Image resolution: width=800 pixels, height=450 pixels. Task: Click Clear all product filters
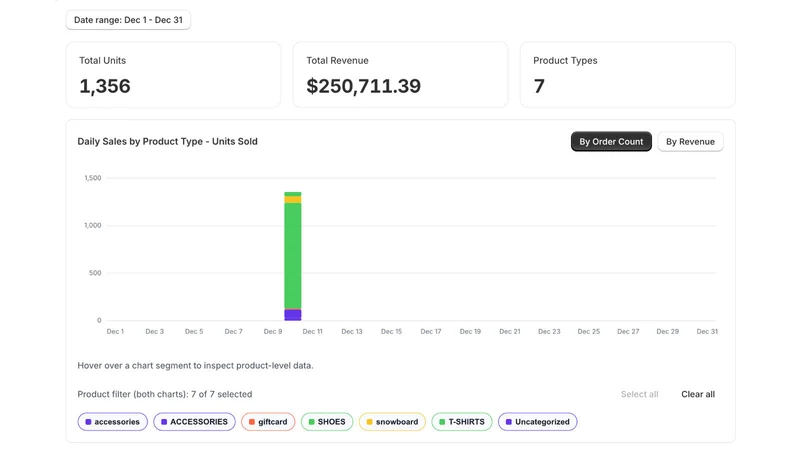(x=697, y=394)
